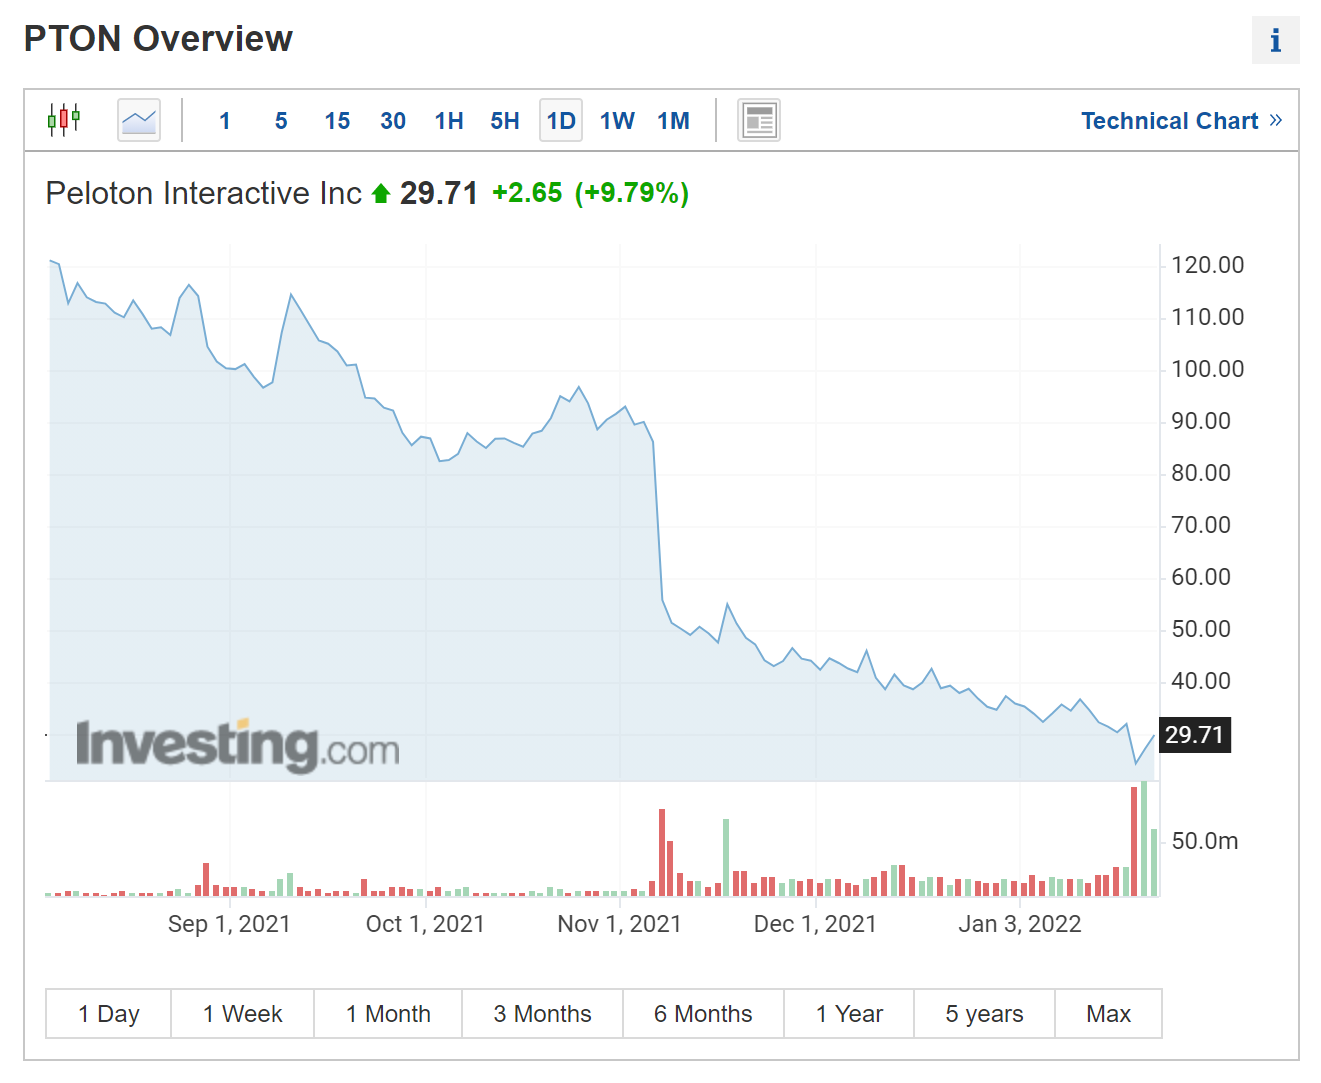Click the 110.00 price axis label
Image resolution: width=1321 pixels, height=1083 pixels.
[x=1208, y=317]
